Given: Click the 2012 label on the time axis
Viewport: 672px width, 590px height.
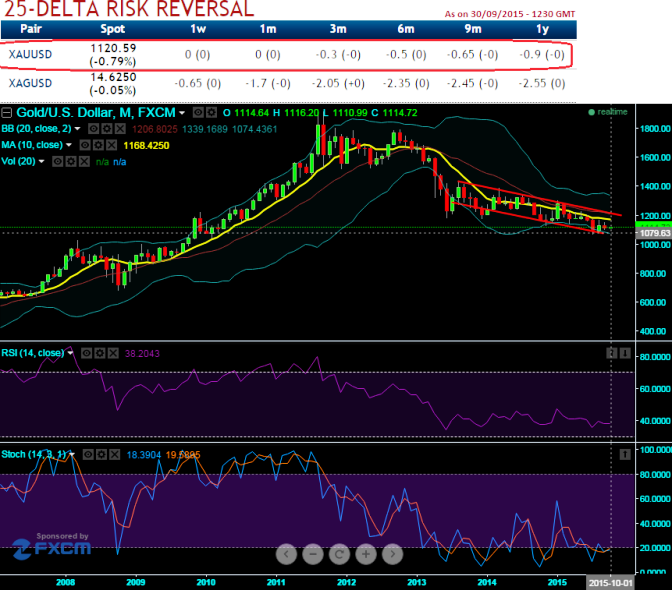Looking at the screenshot, I should coord(346,583).
